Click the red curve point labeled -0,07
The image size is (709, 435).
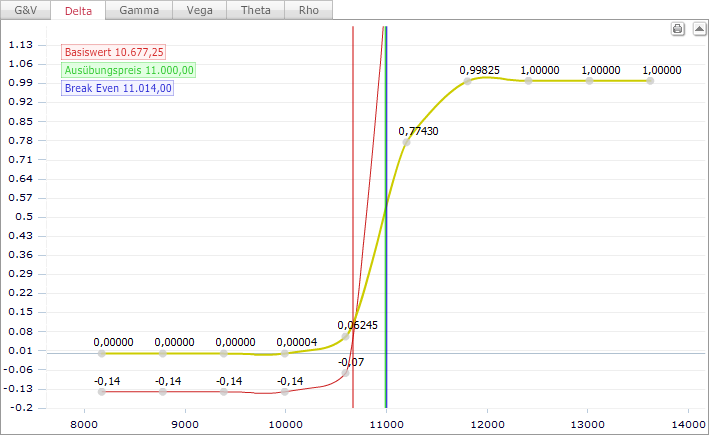tap(346, 372)
